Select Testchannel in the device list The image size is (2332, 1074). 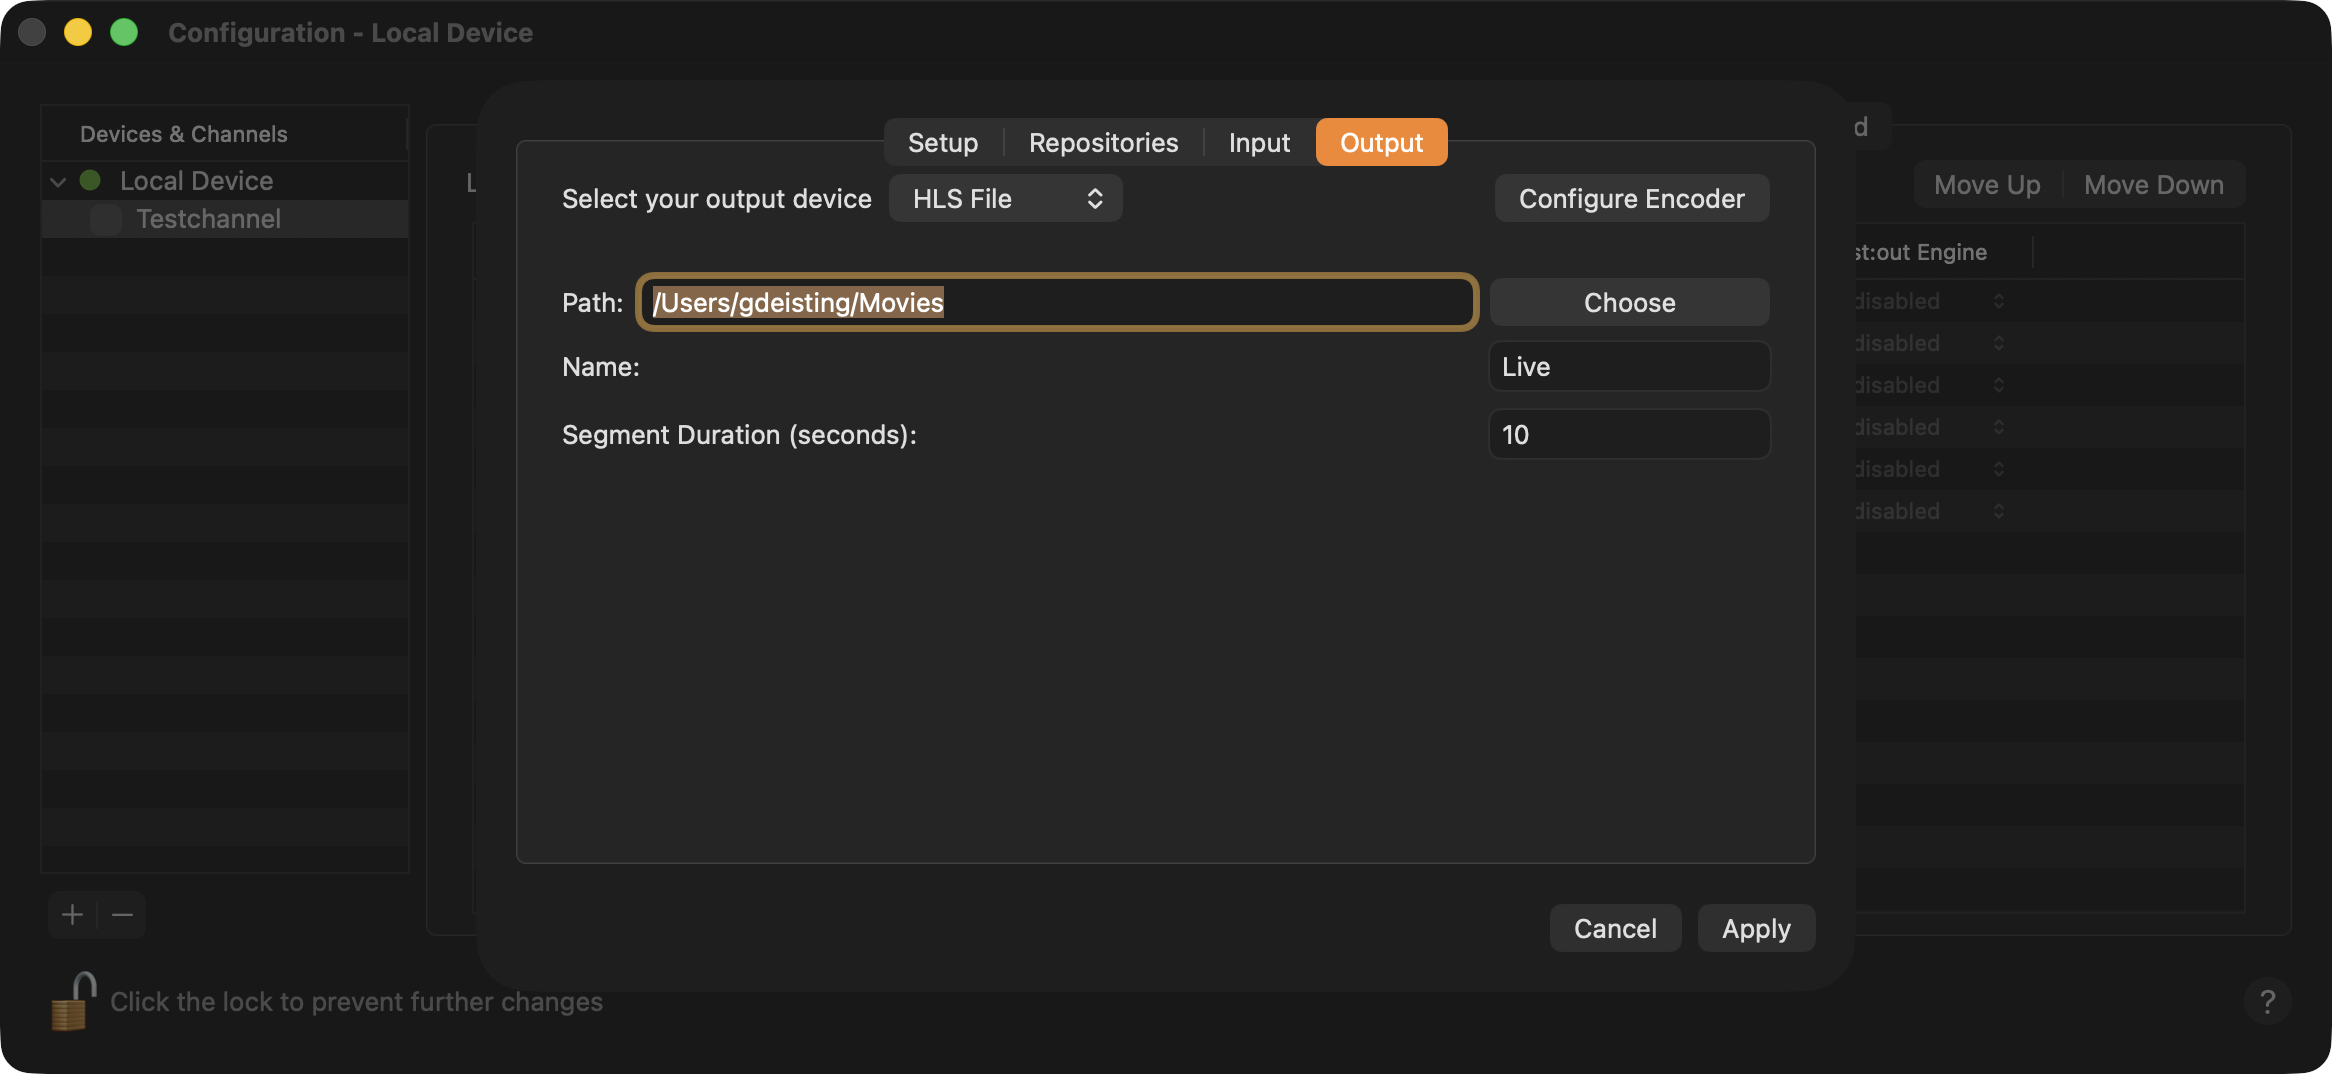pos(224,219)
